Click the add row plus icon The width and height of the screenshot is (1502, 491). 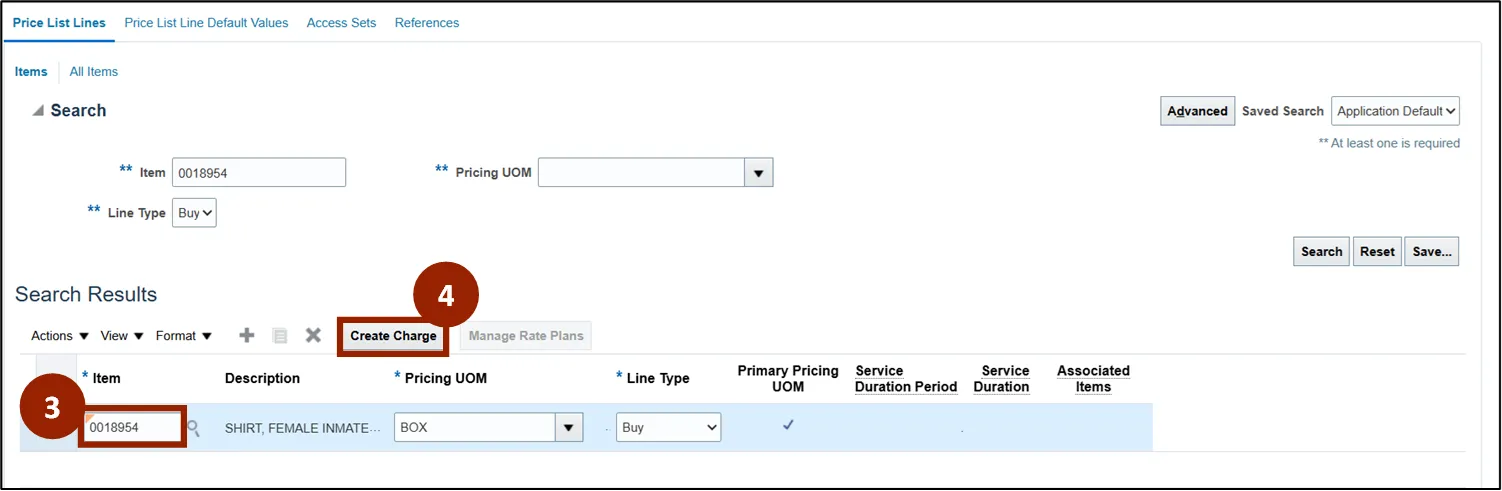pos(246,336)
